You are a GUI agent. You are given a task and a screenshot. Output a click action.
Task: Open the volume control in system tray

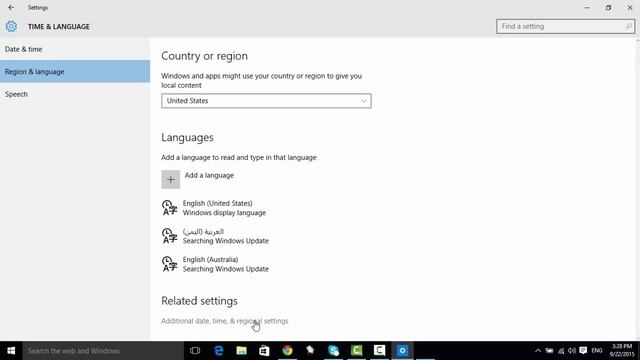tap(572, 351)
